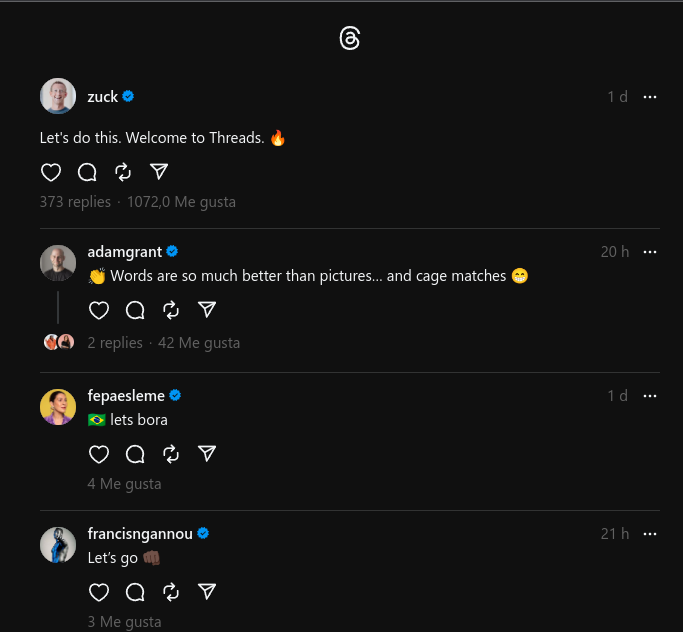Open francisngannou's profile via username

[140, 534]
